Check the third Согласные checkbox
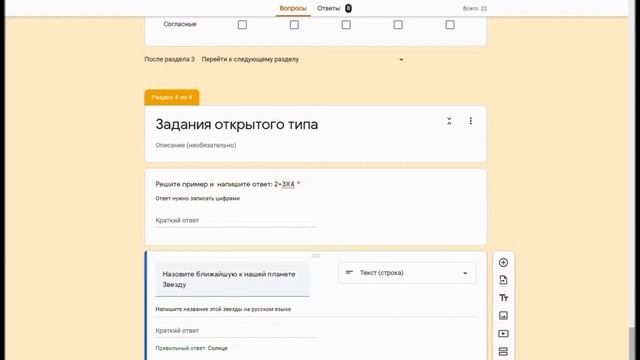Image resolution: width=640 pixels, height=360 pixels. click(x=346, y=25)
